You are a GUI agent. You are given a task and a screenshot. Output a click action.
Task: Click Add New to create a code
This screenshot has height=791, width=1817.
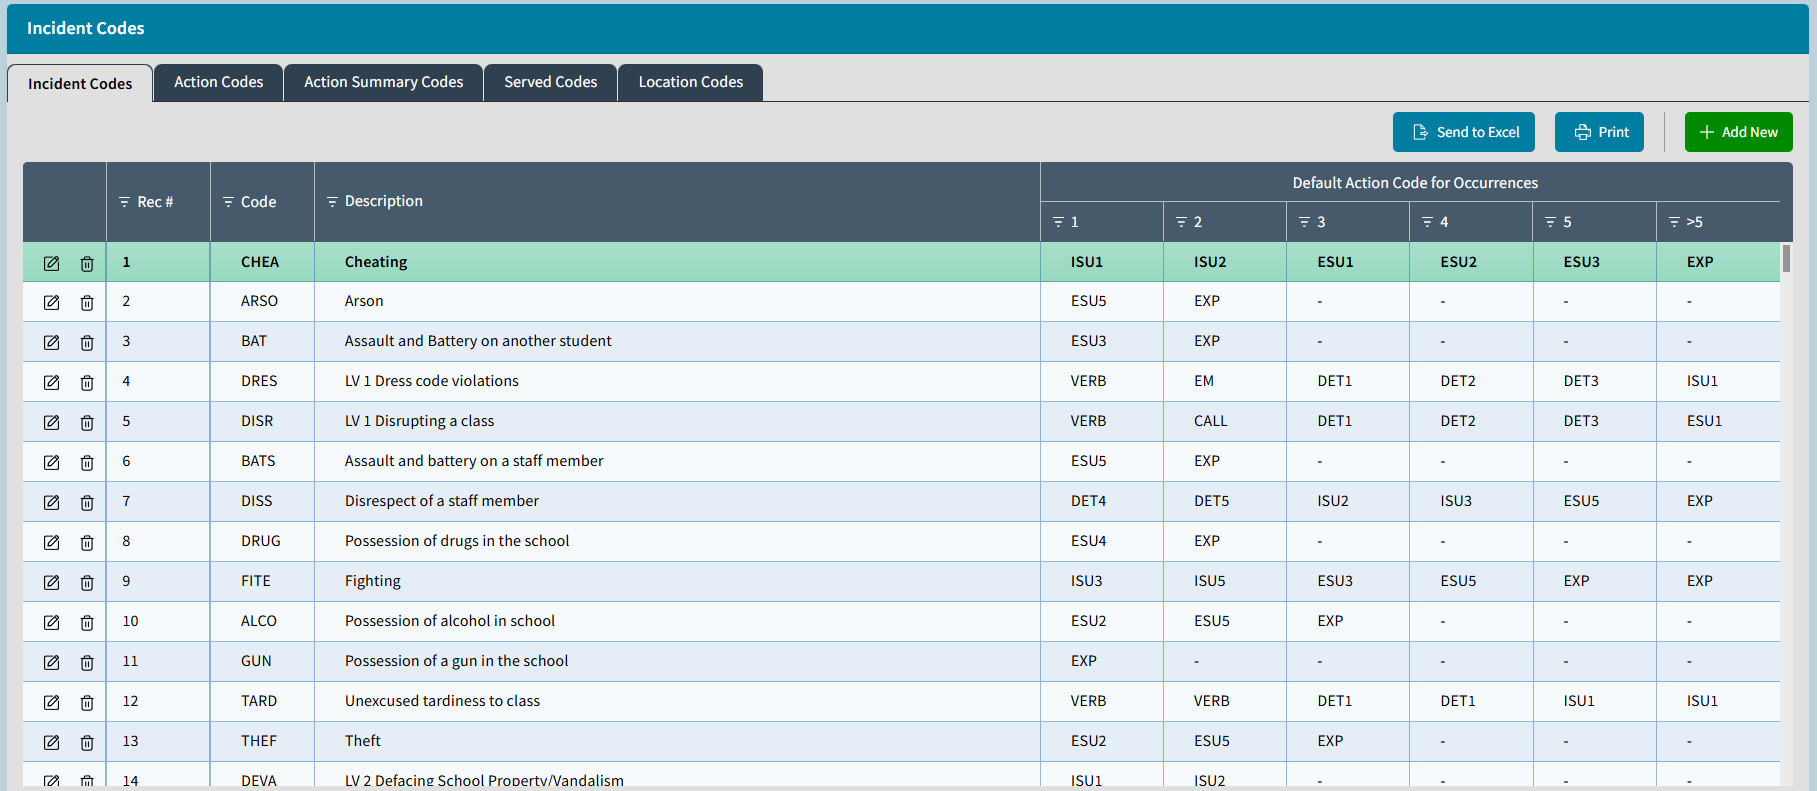[1739, 132]
